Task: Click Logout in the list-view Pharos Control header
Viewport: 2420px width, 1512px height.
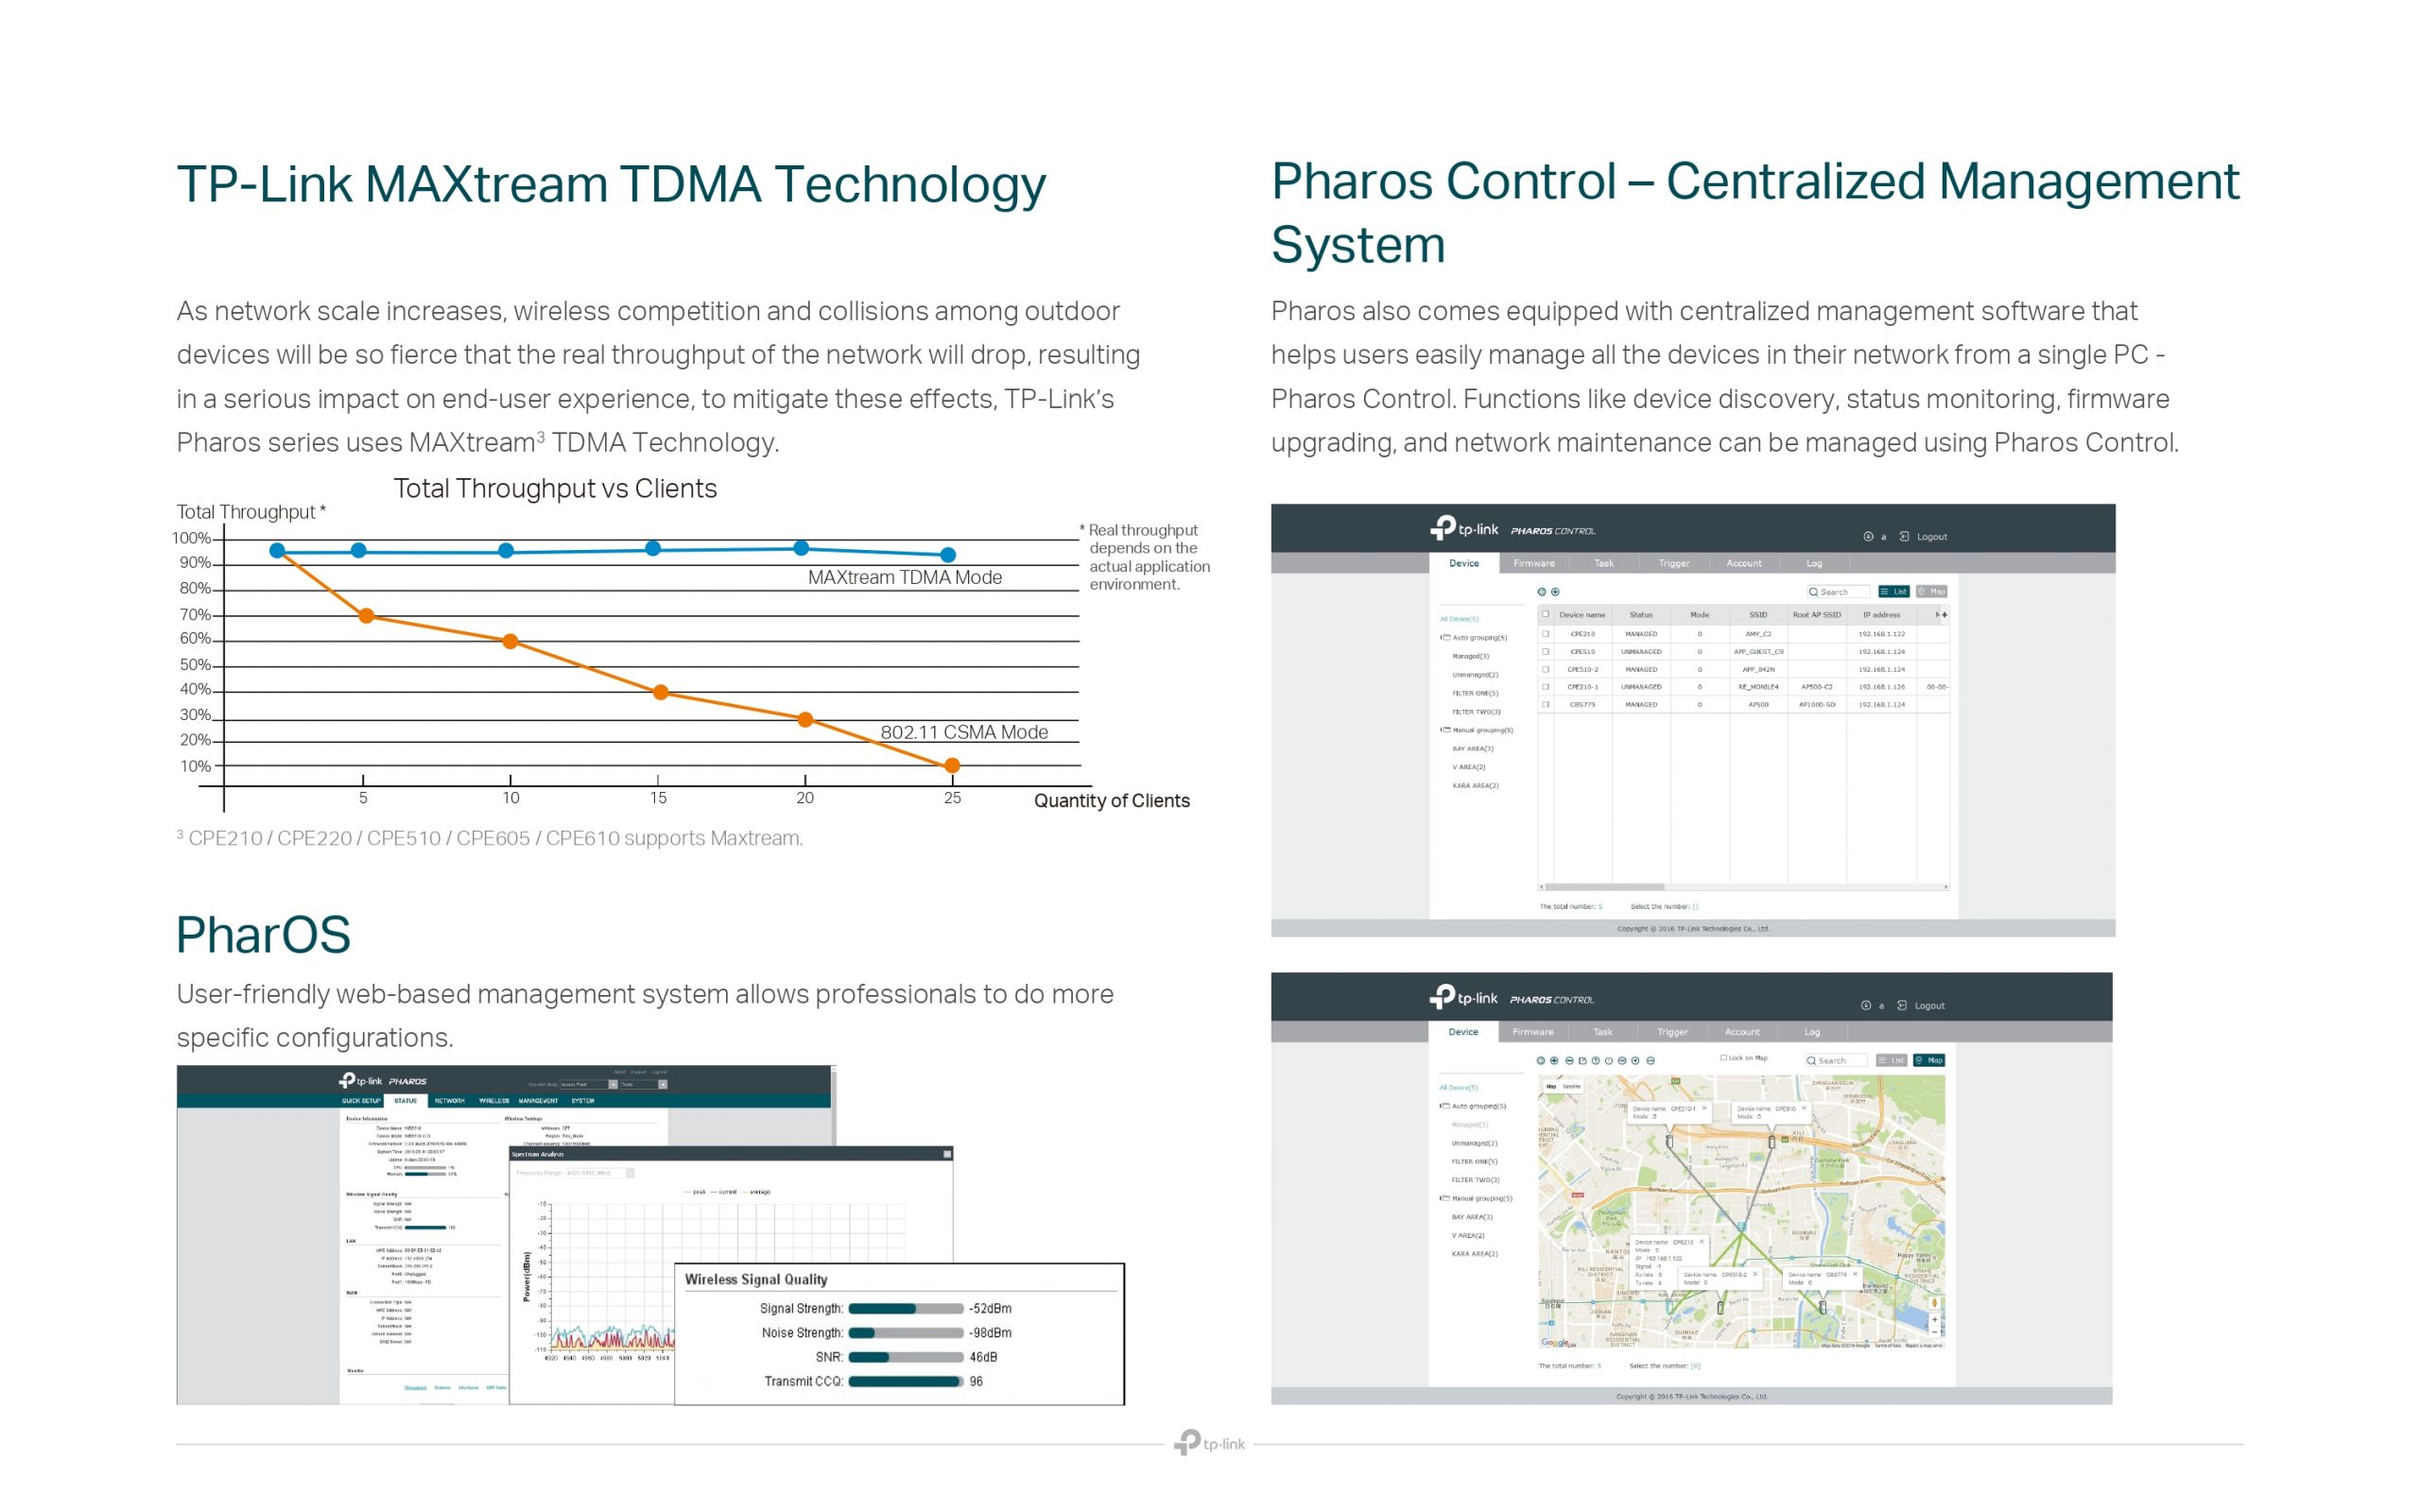Action: tap(1932, 537)
